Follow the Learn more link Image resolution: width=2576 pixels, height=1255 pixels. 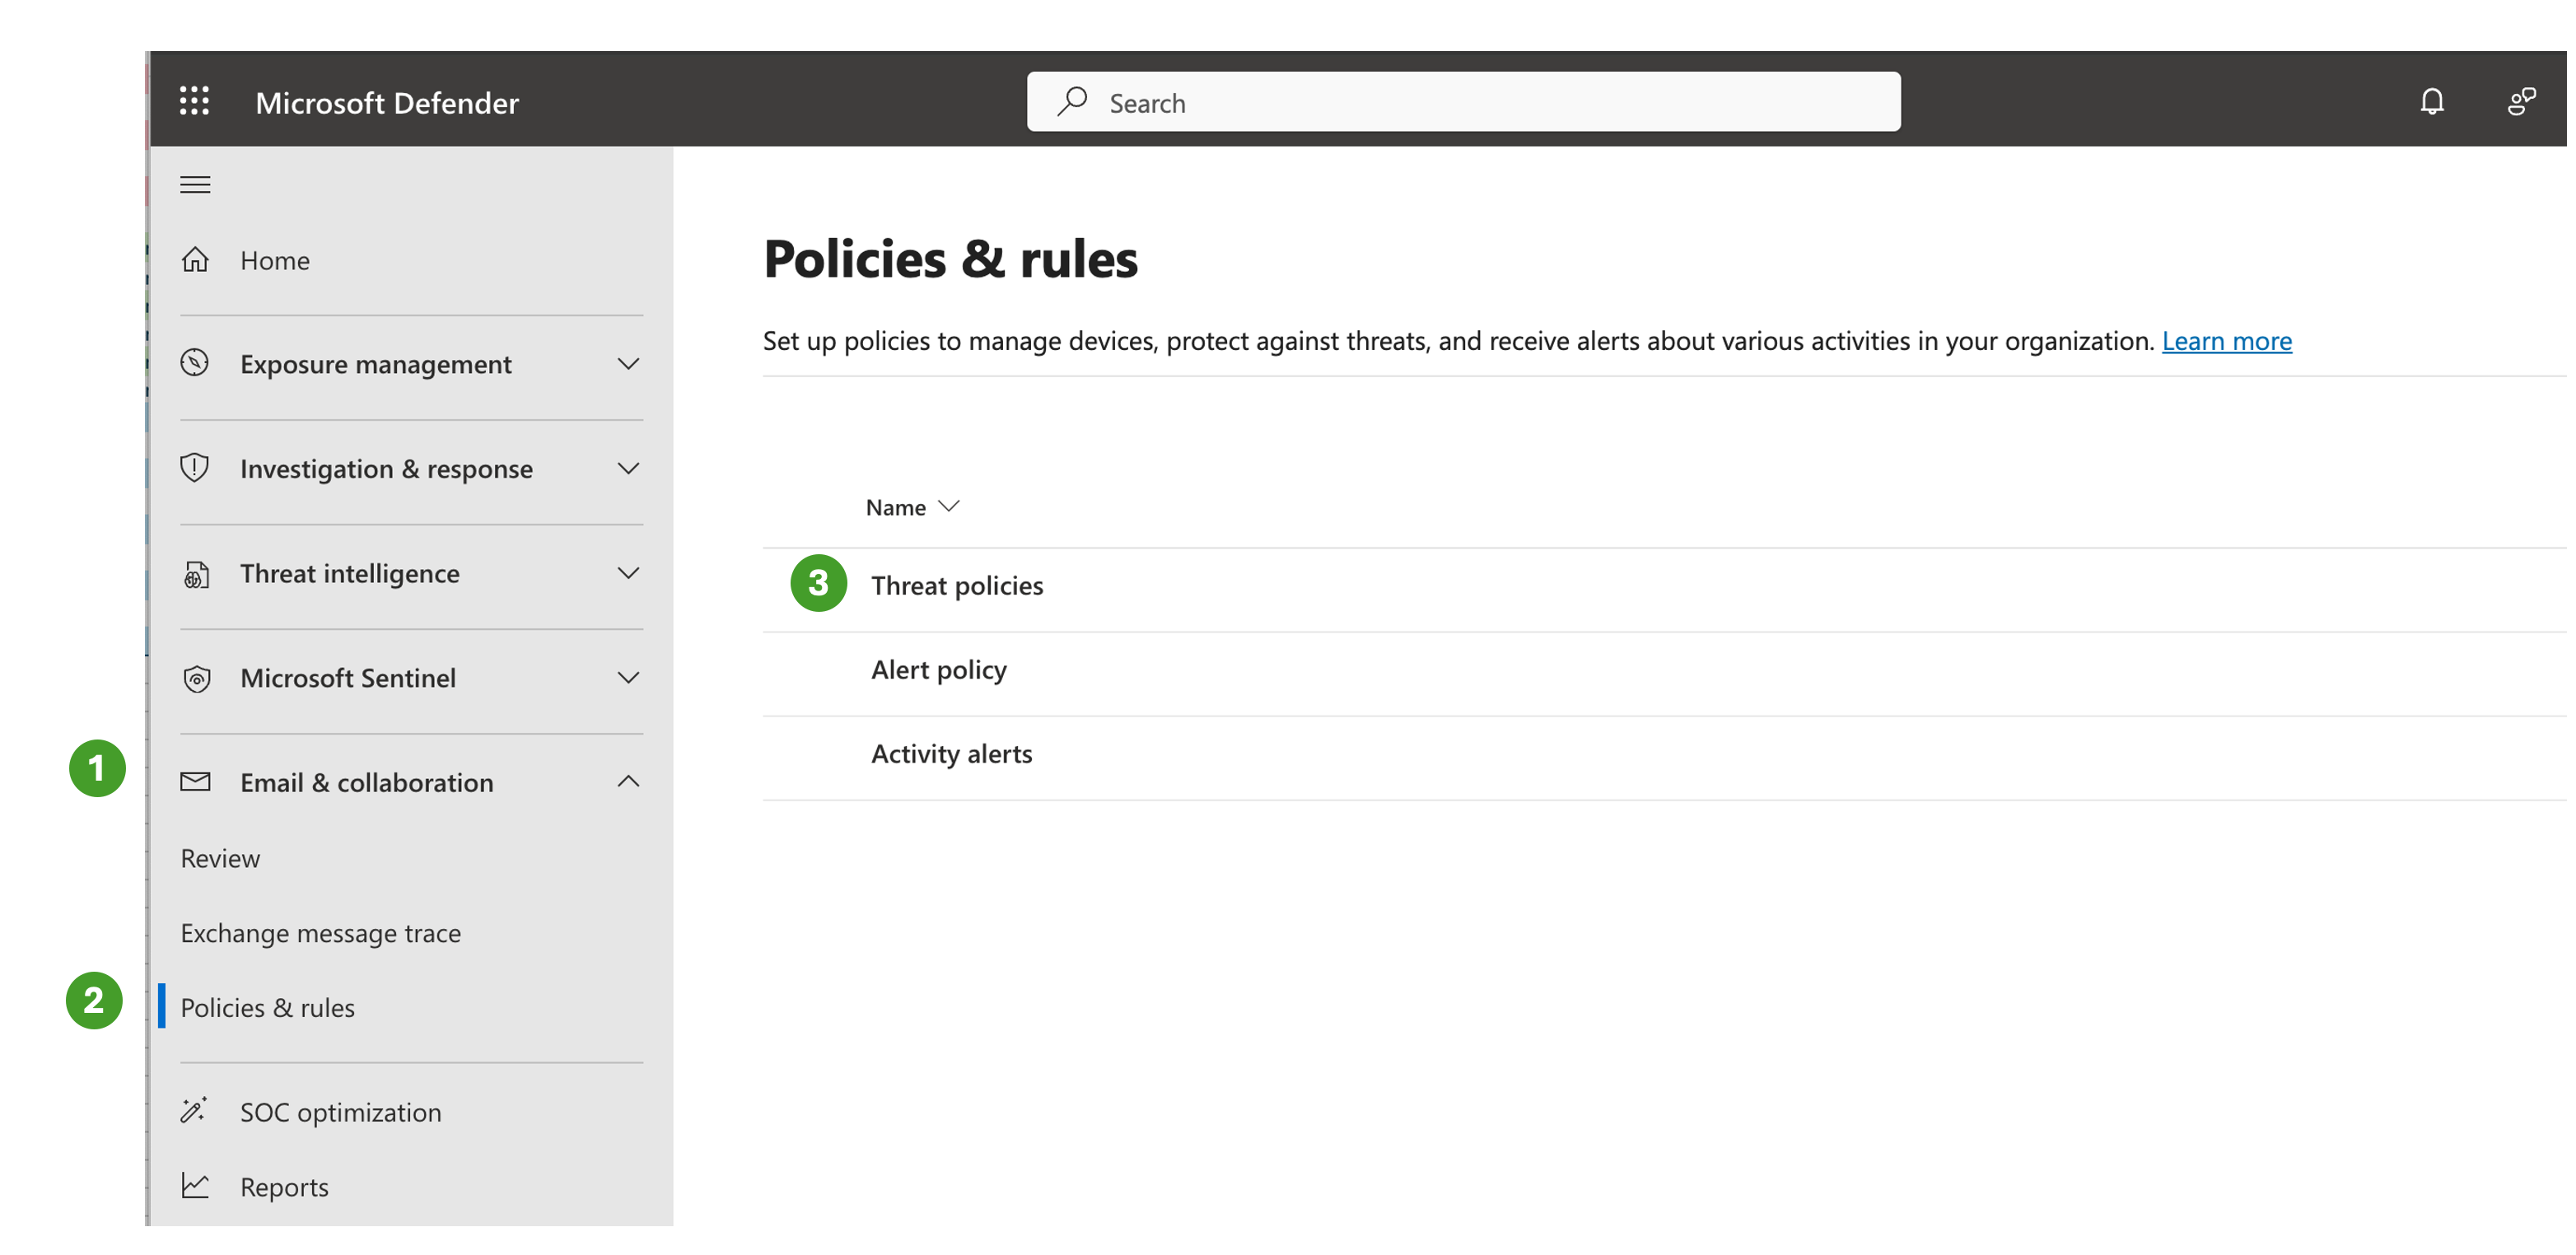point(2226,341)
